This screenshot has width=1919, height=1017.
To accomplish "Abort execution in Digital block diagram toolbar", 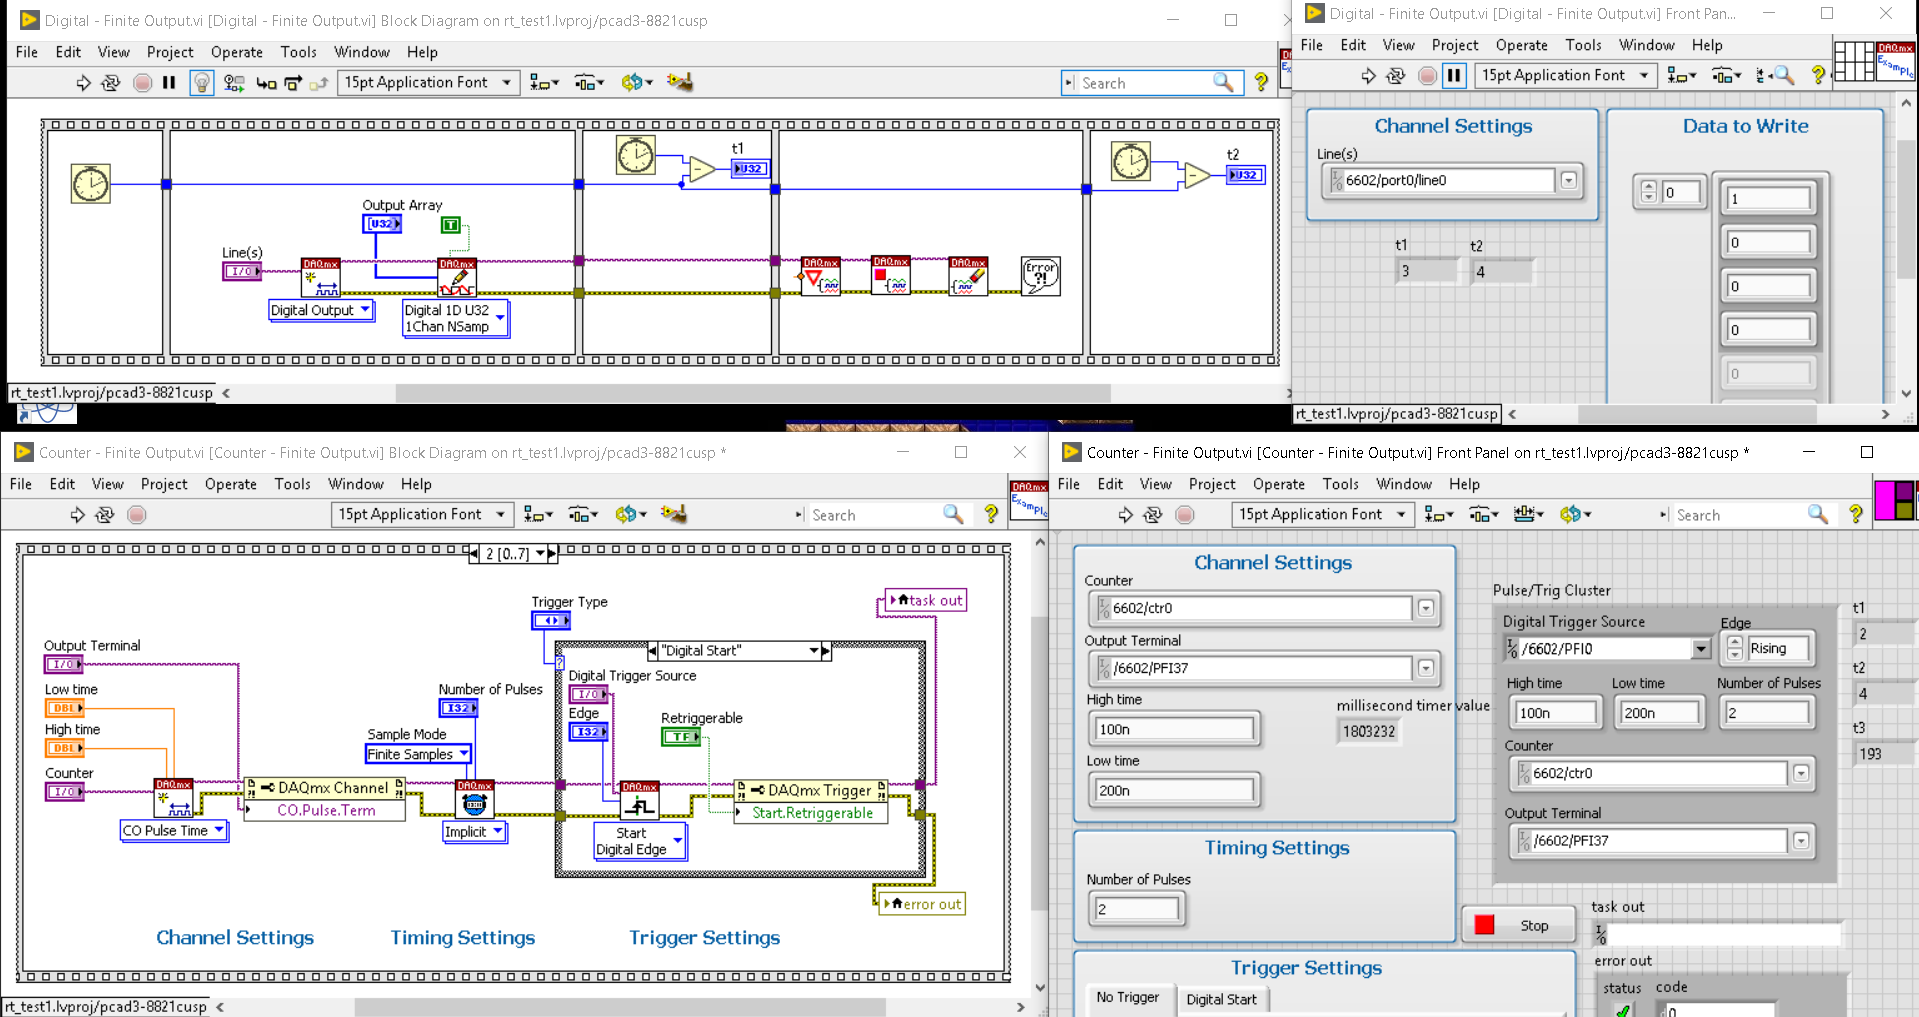I will point(143,83).
